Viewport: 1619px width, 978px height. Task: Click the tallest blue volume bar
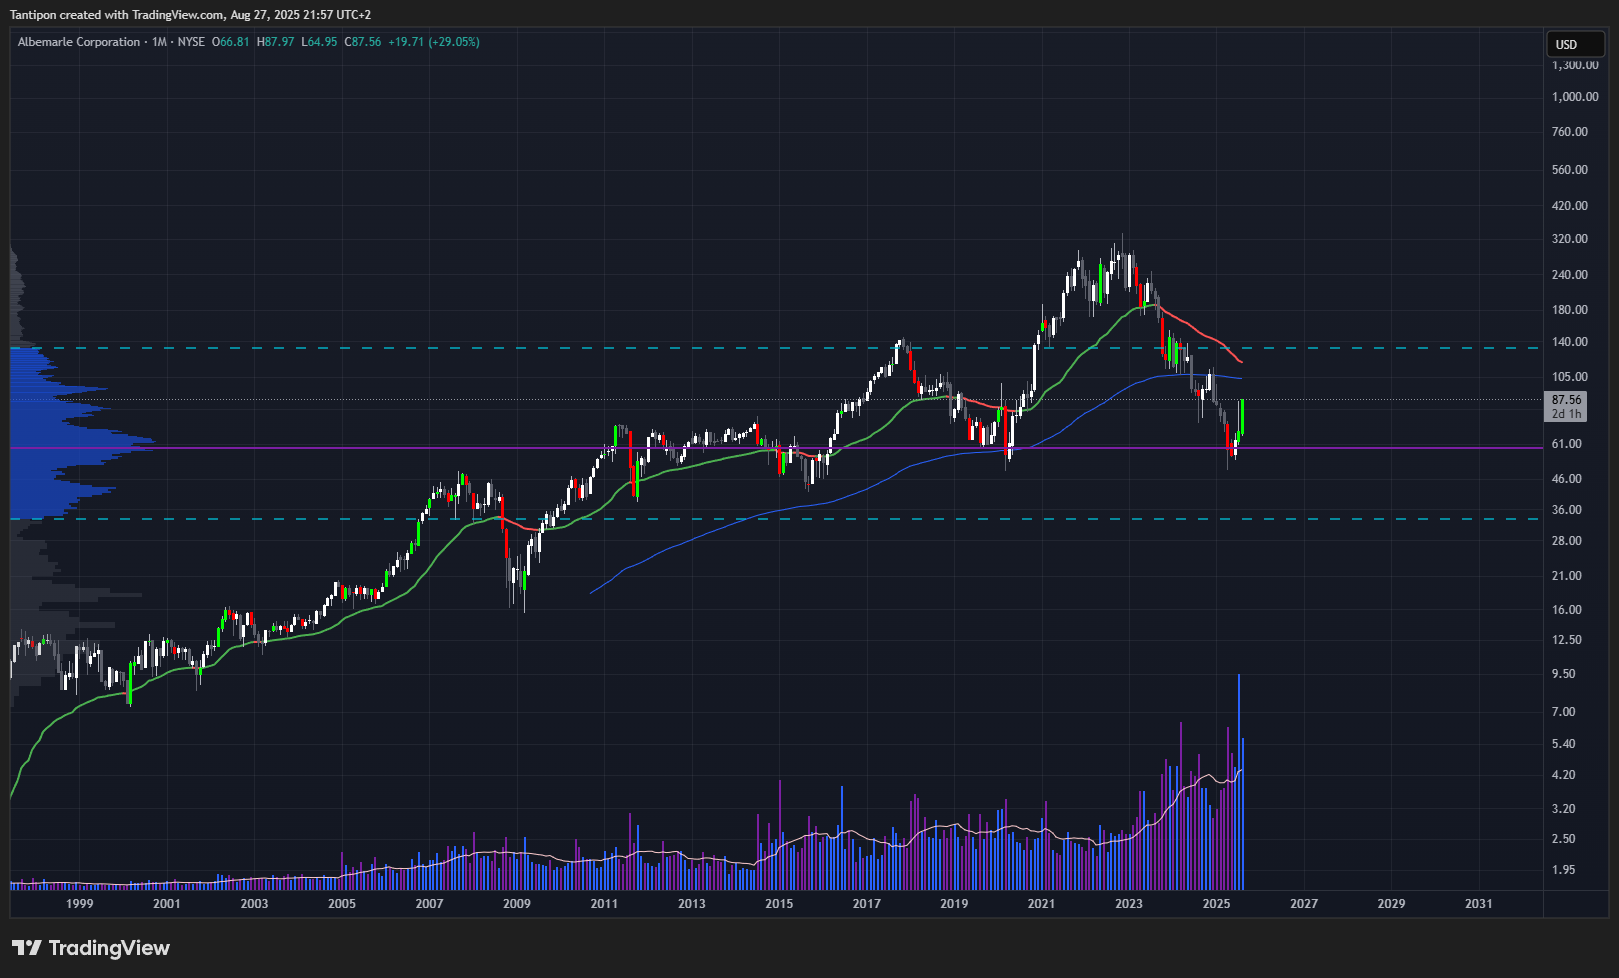[1239, 780]
